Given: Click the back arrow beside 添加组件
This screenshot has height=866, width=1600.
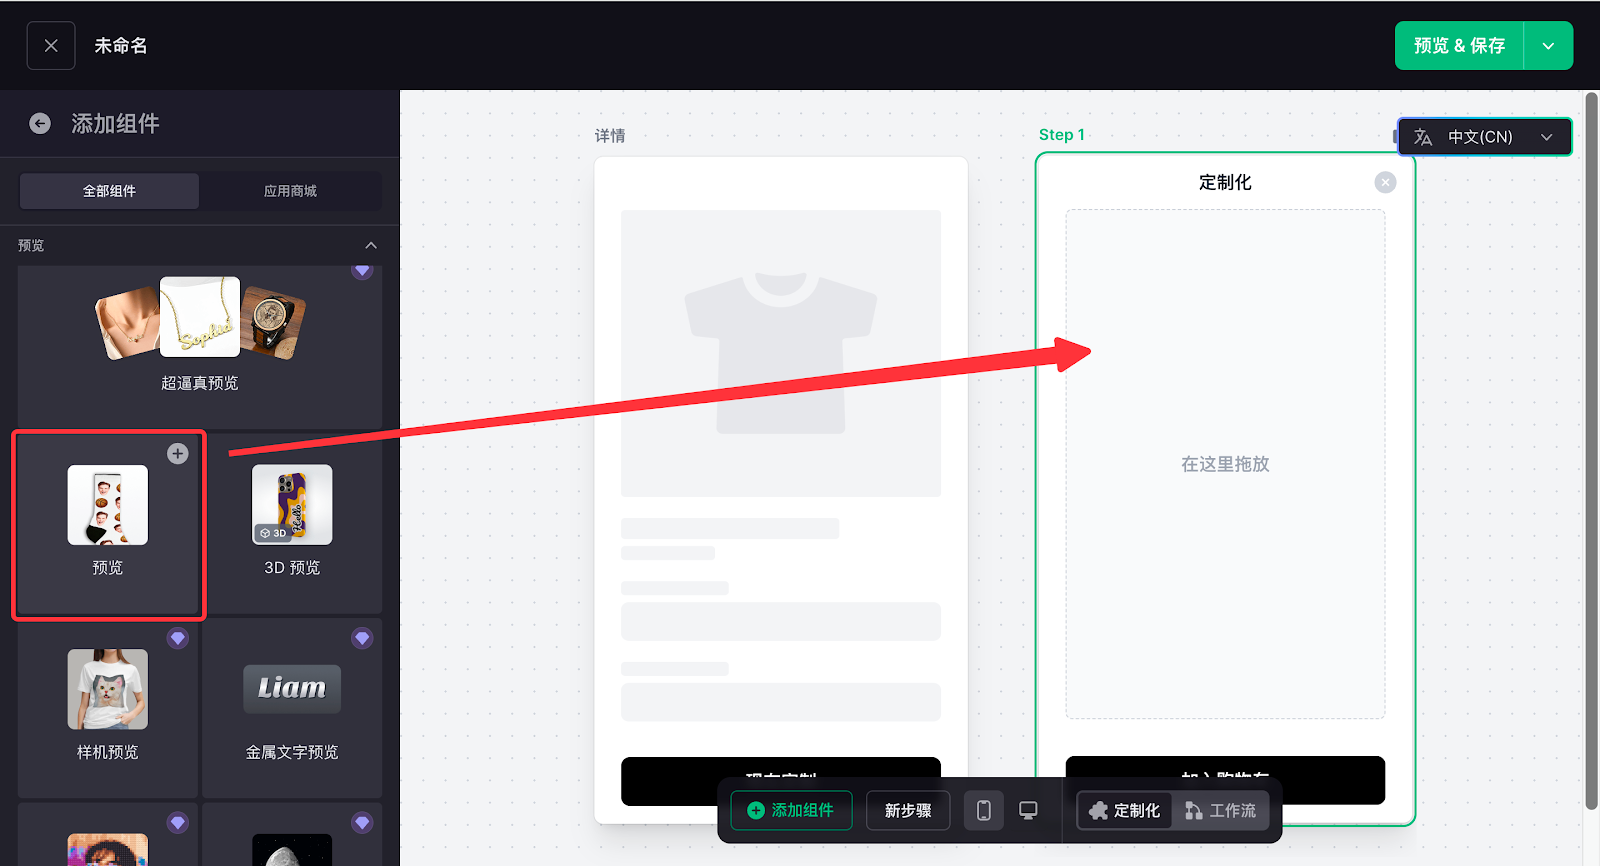Looking at the screenshot, I should pos(40,123).
